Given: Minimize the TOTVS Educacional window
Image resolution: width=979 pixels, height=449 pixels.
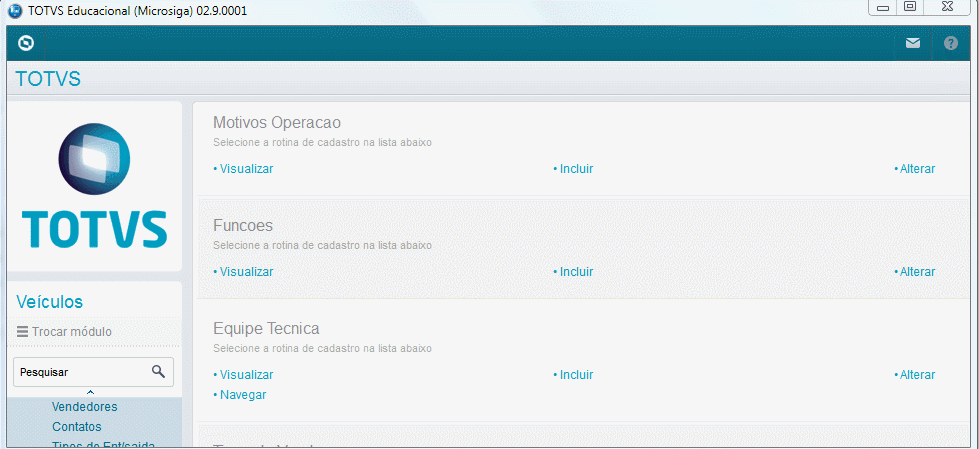Looking at the screenshot, I should click(x=883, y=7).
